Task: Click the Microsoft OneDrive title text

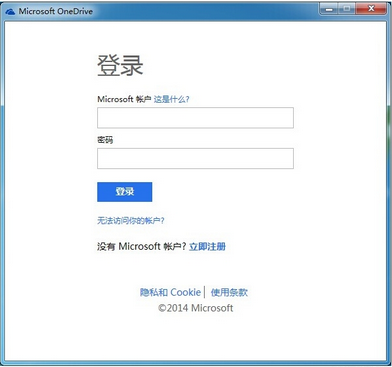Action: [56, 11]
